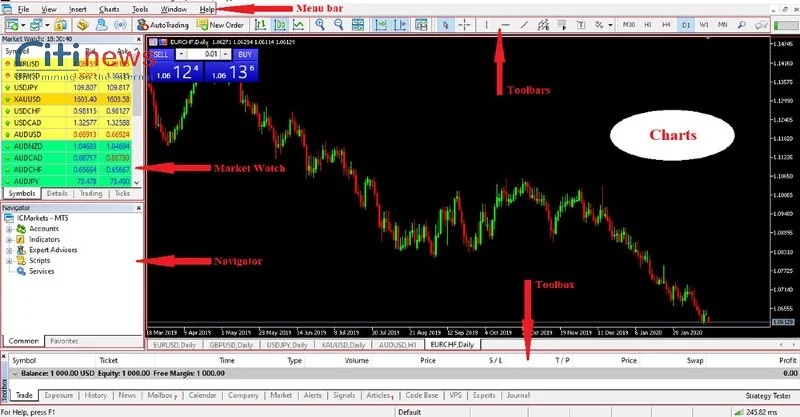Click the ICMarkets - MT5 server icon
The width and height of the screenshot is (800, 417).
pyautogui.click(x=9, y=218)
